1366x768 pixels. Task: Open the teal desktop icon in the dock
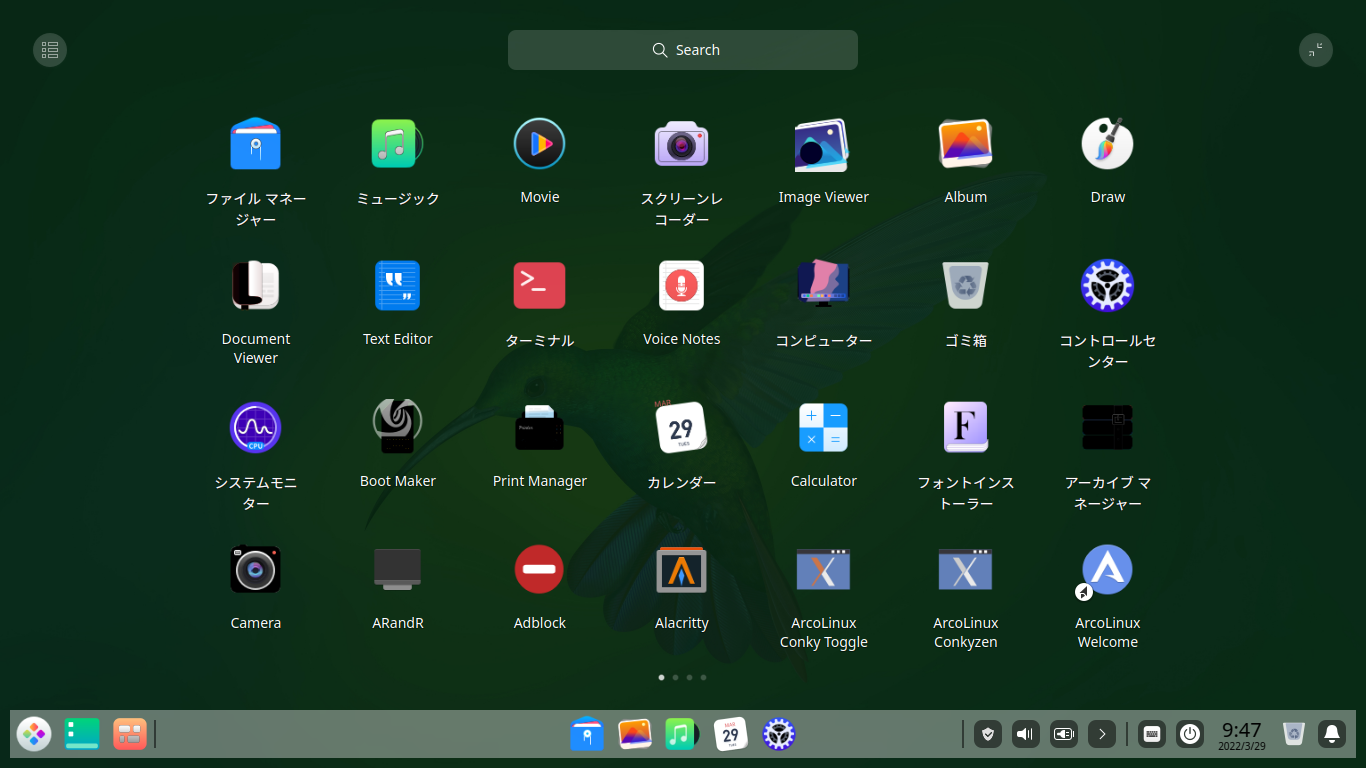click(x=82, y=734)
